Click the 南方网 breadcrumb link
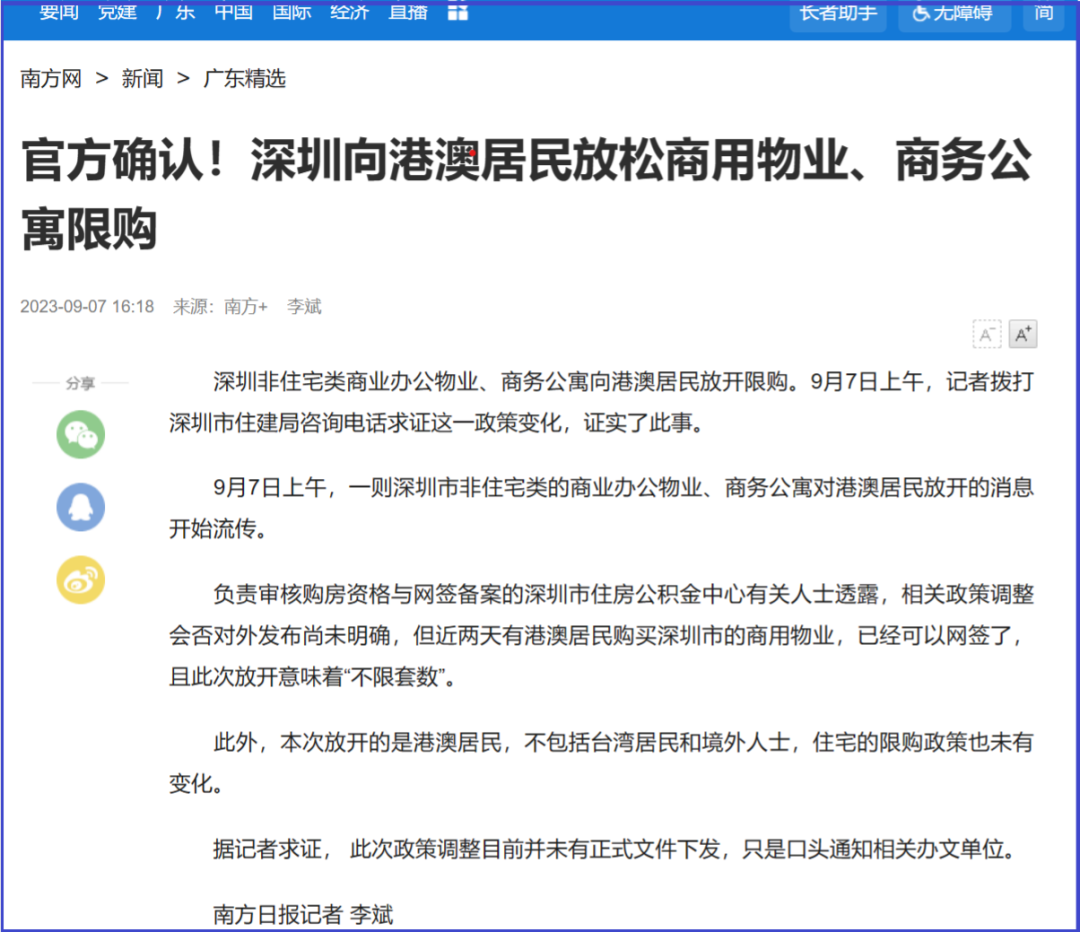This screenshot has height=932, width=1080. (x=50, y=79)
